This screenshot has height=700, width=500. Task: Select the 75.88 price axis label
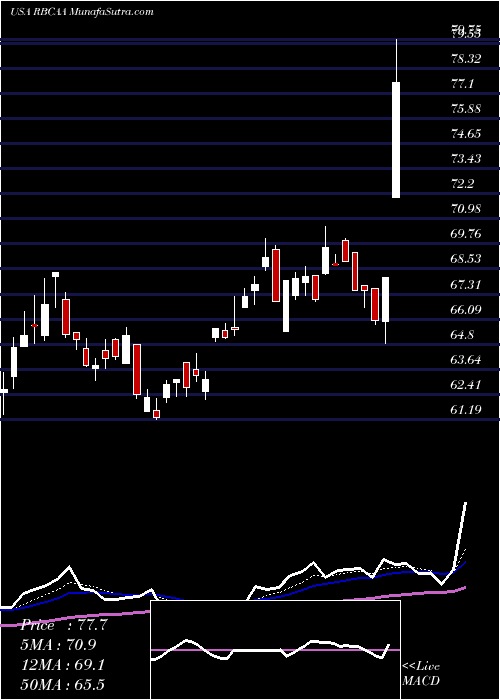coord(468,108)
